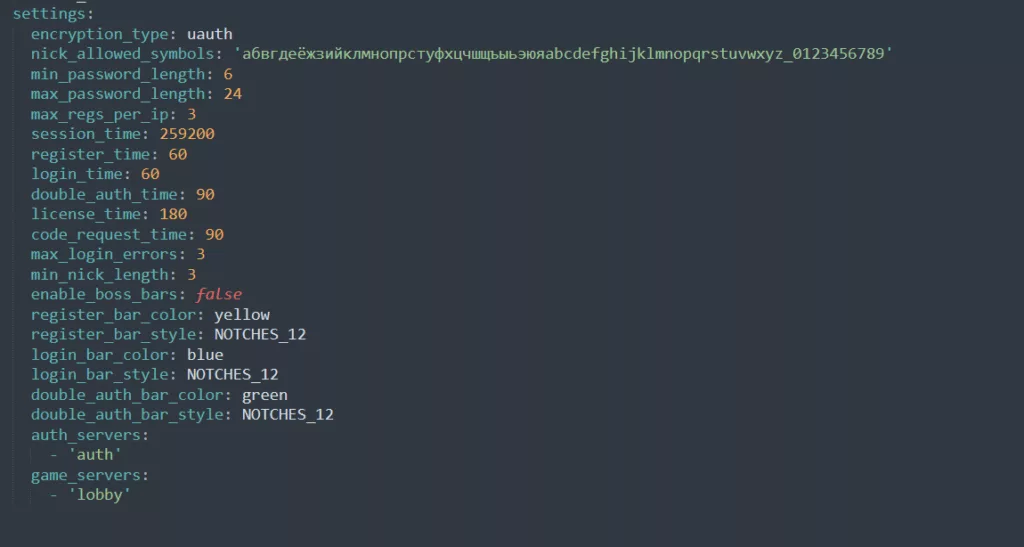
Task: Click the register_bar_style value NOTCHES_12
Action: pyautogui.click(x=260, y=334)
